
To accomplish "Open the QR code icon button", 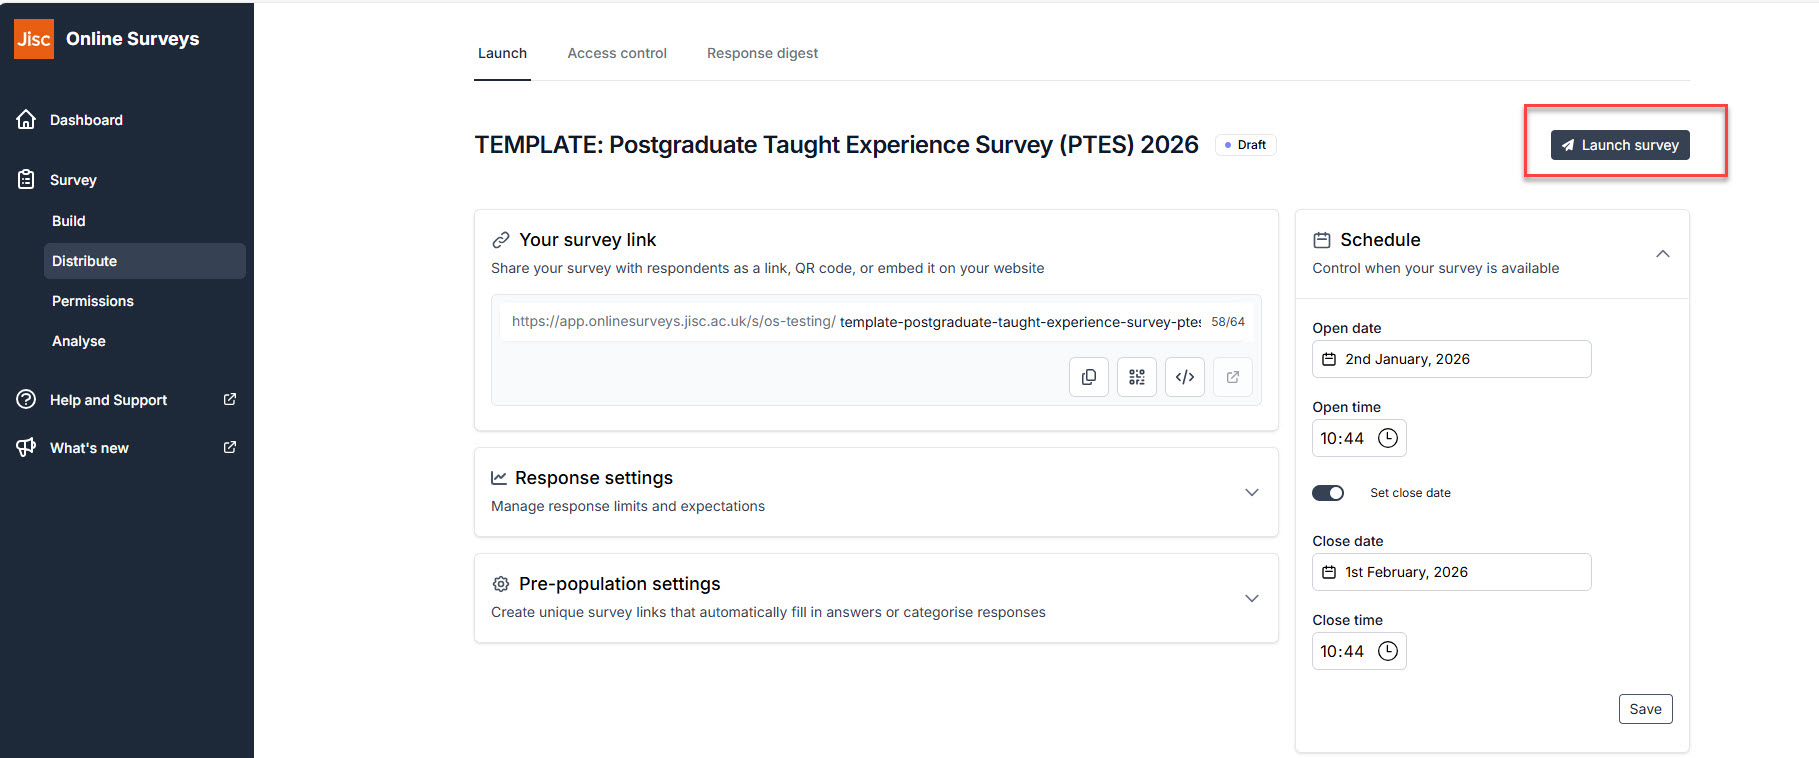I will click(x=1136, y=377).
